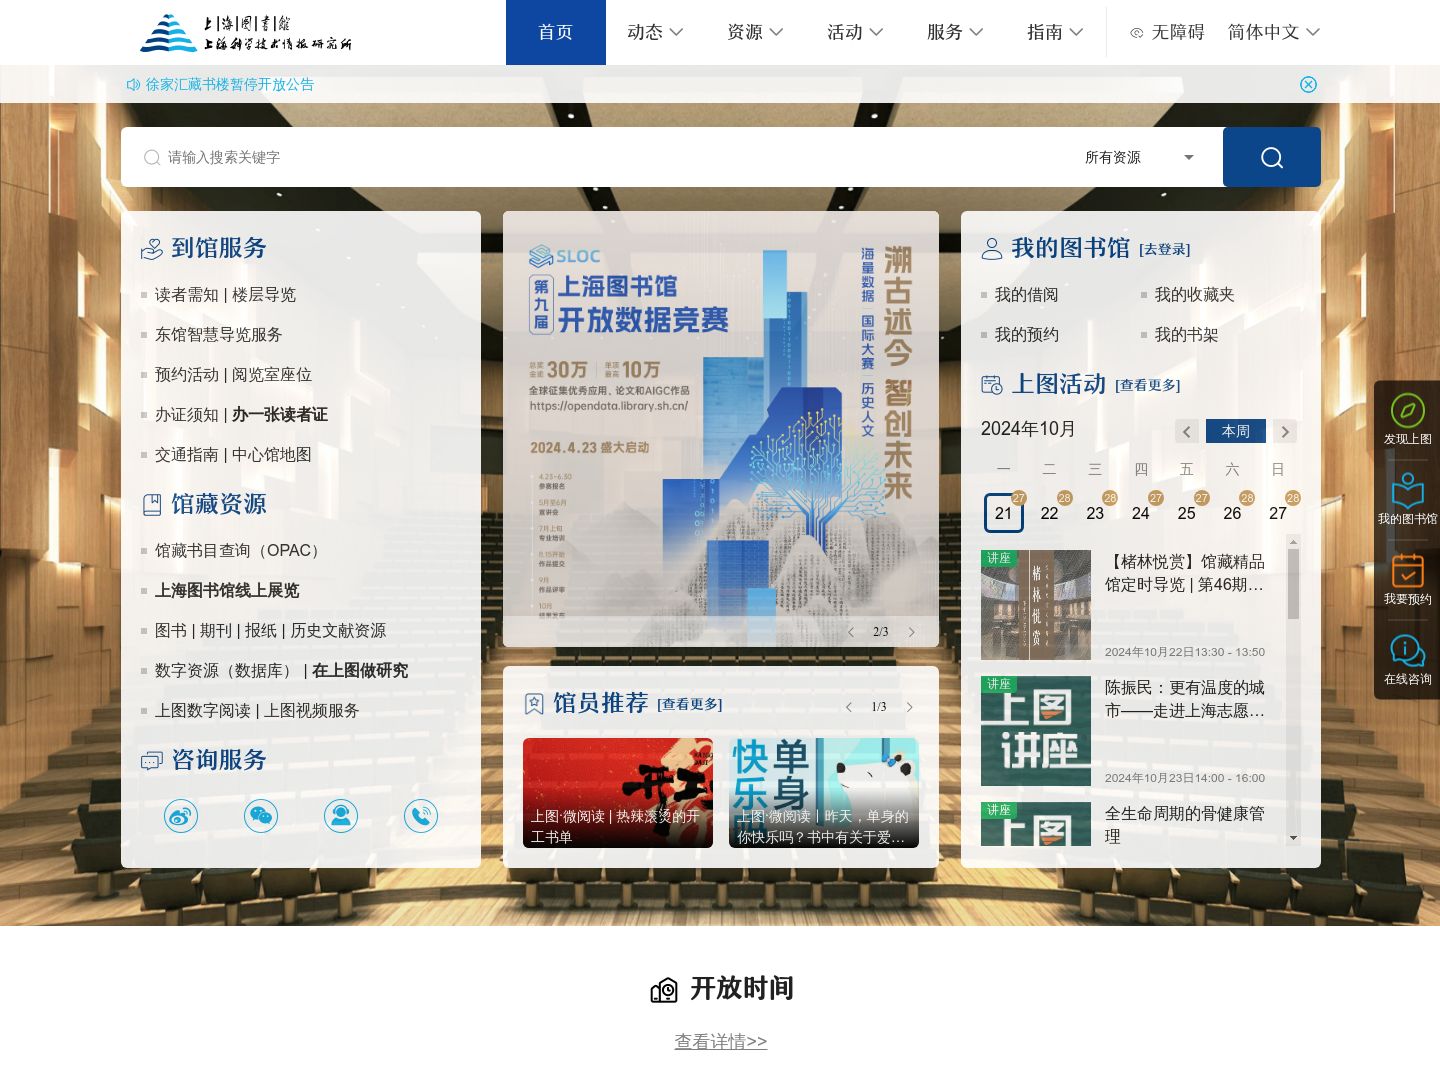Click the blue search magnifier button
Screen dimensions: 1440x1080
click(1271, 157)
